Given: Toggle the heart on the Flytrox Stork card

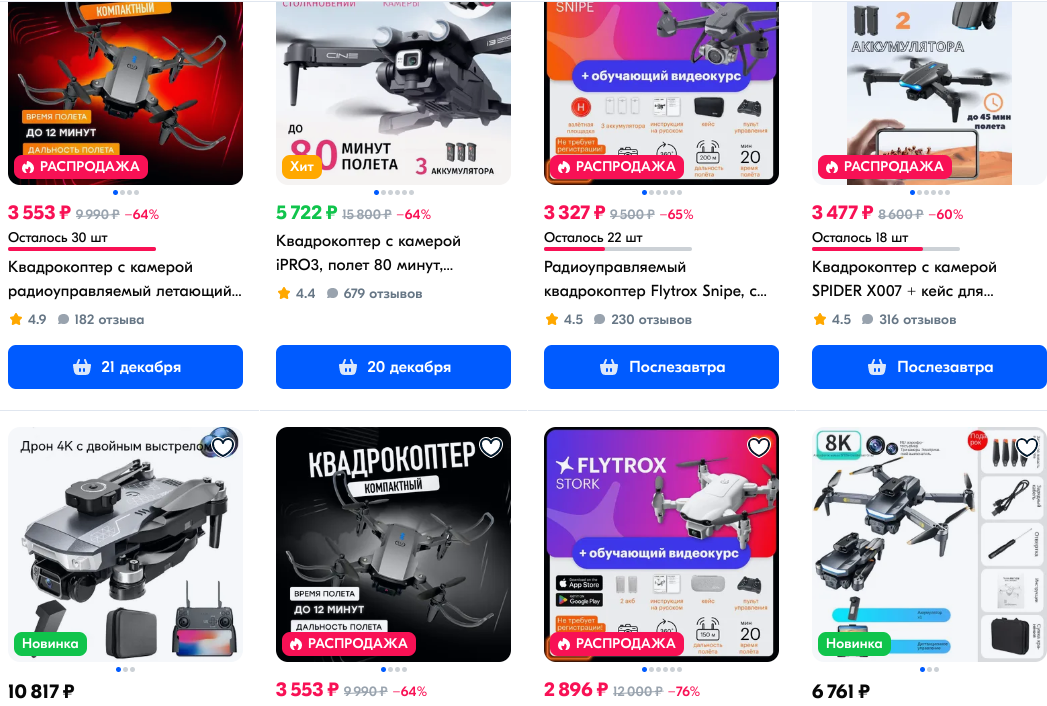Looking at the screenshot, I should pos(759,447).
